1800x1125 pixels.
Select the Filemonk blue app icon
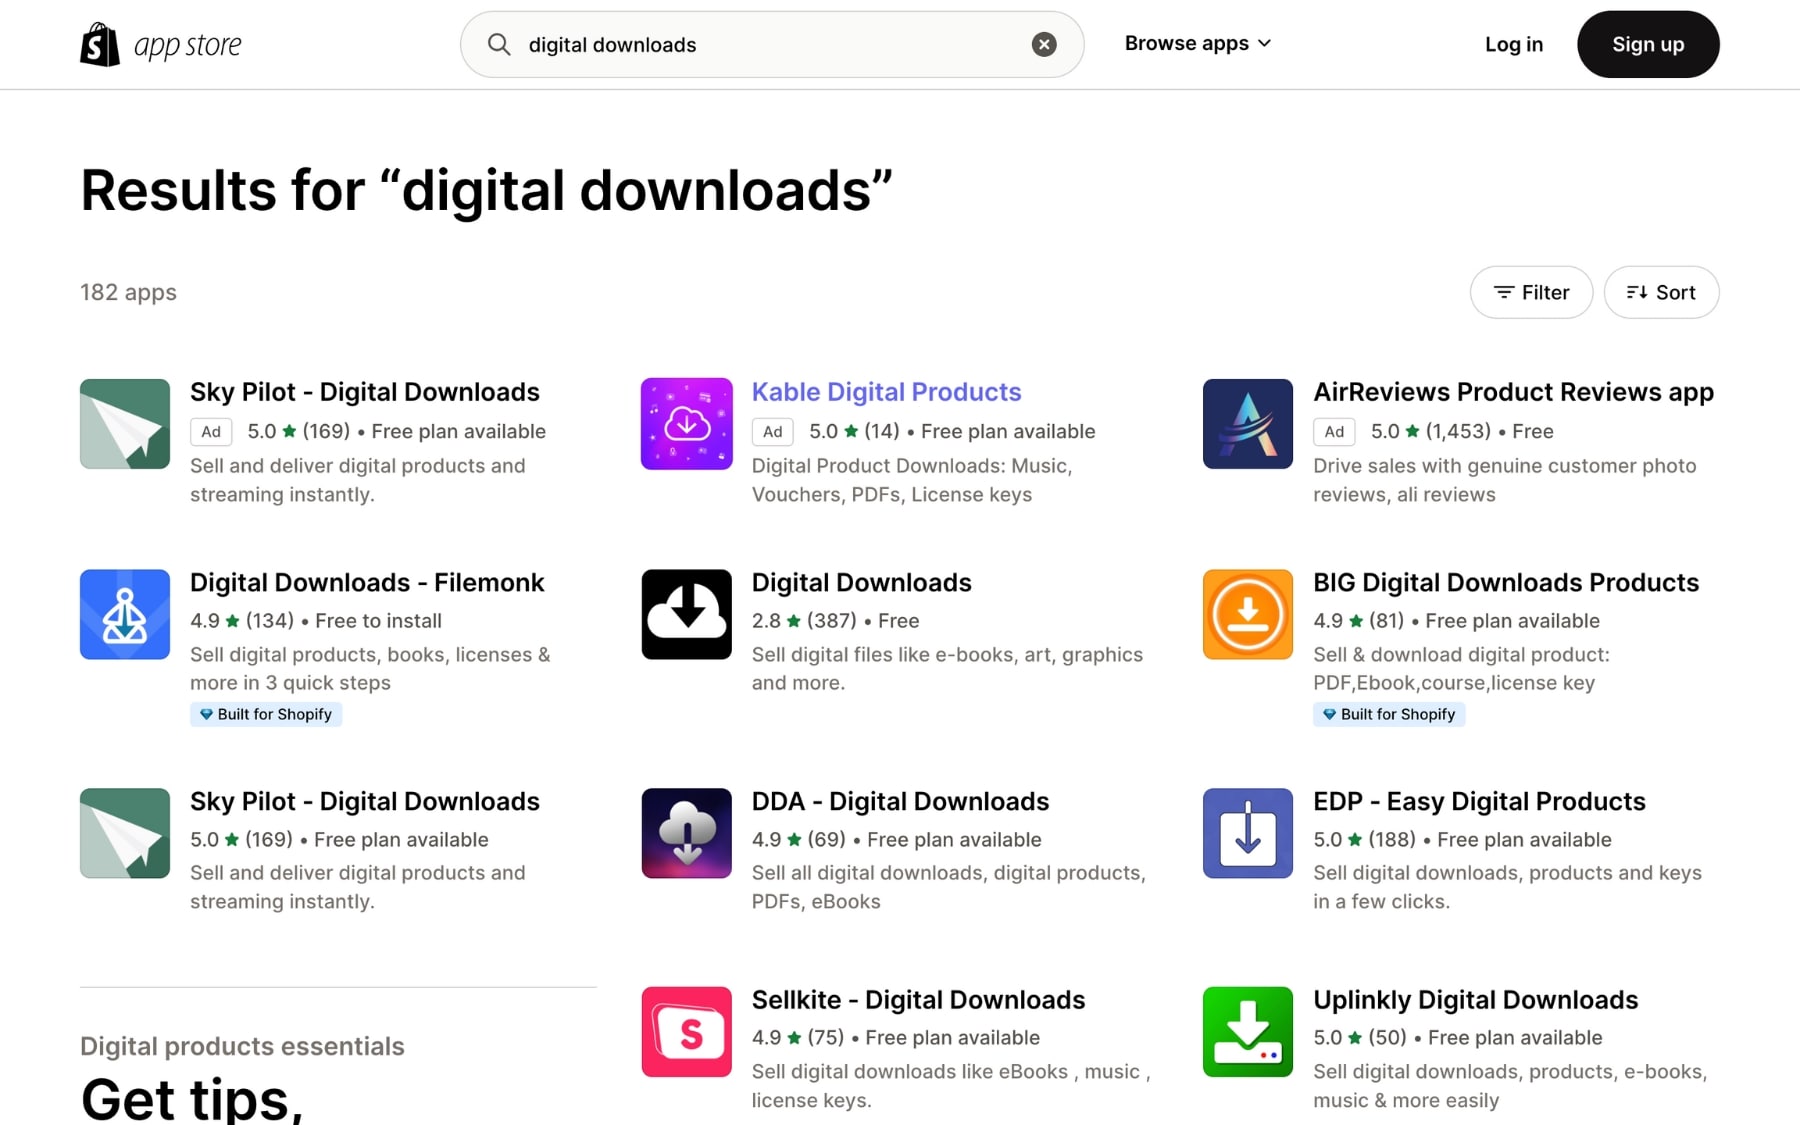coord(125,614)
